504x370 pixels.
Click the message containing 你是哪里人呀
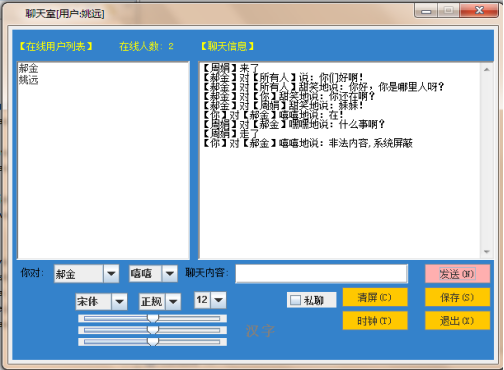pos(324,87)
